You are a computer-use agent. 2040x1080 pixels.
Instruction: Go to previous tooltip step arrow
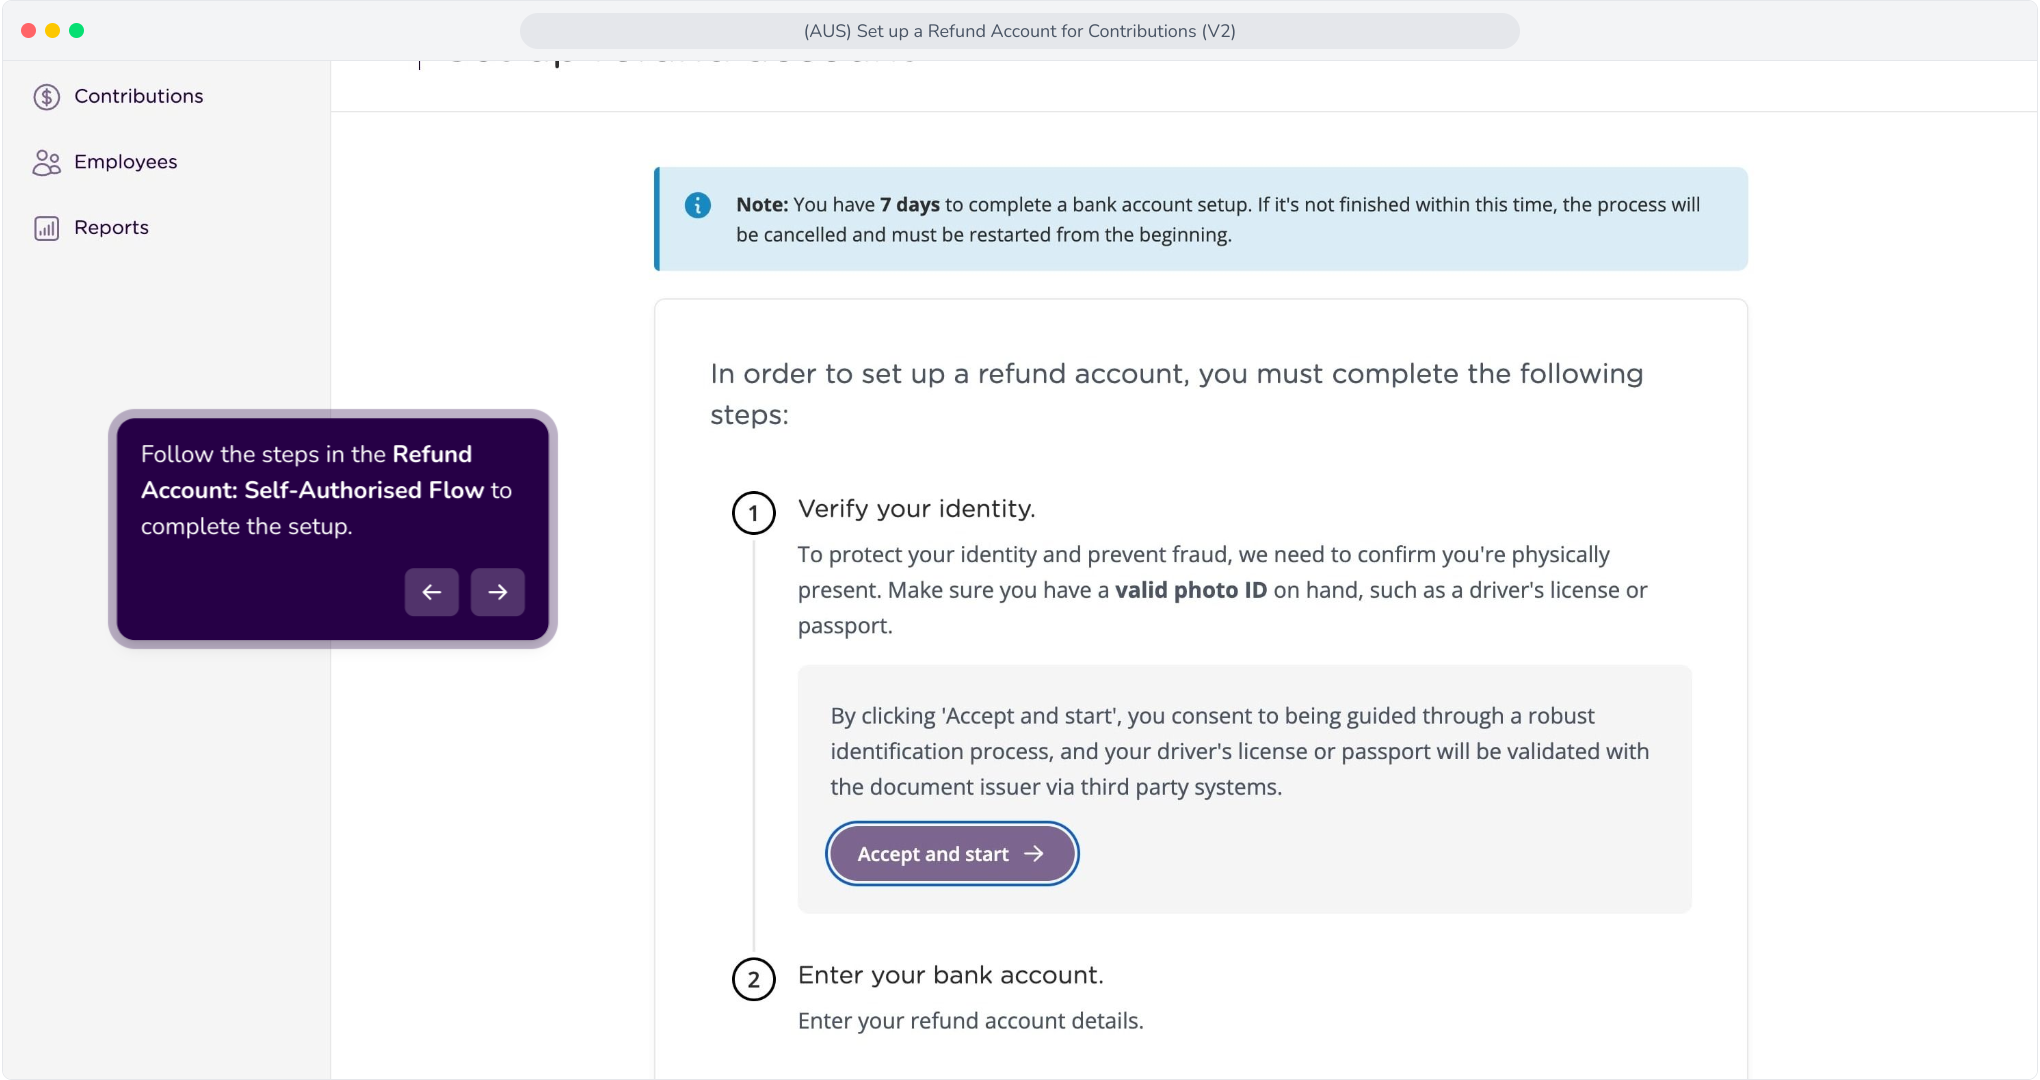tap(431, 592)
